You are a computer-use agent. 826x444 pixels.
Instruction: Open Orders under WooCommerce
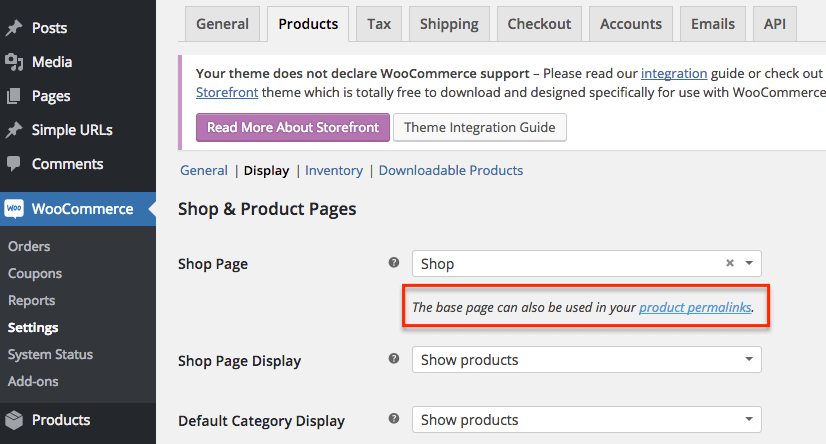(x=29, y=246)
